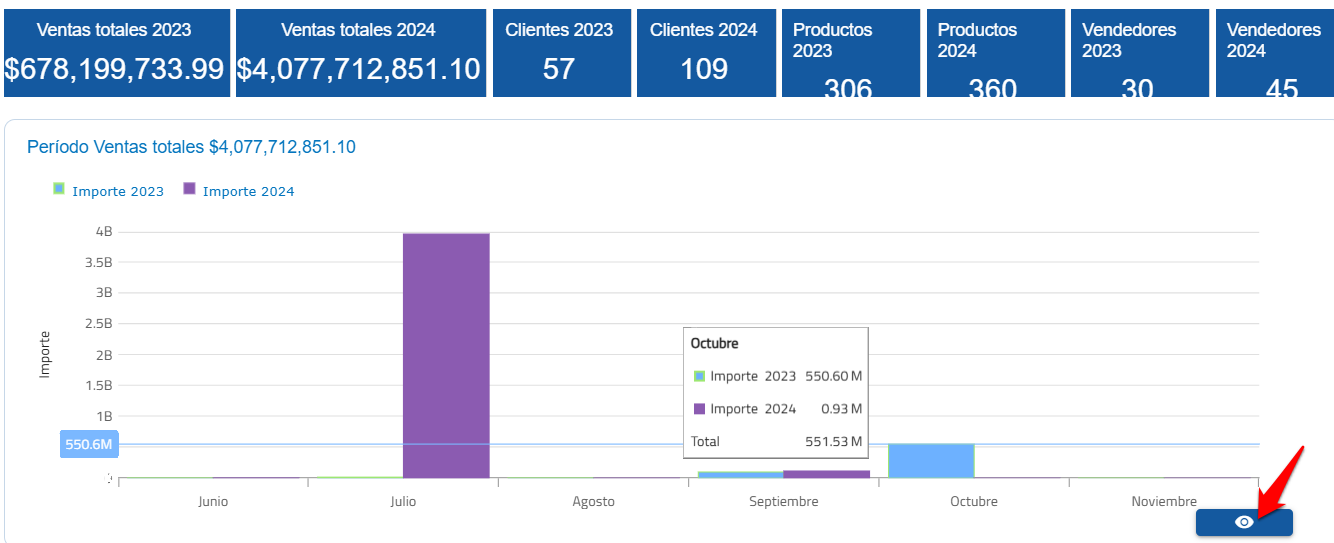
Task: Click the highlighted blue Octubre bar
Action: pos(931,461)
